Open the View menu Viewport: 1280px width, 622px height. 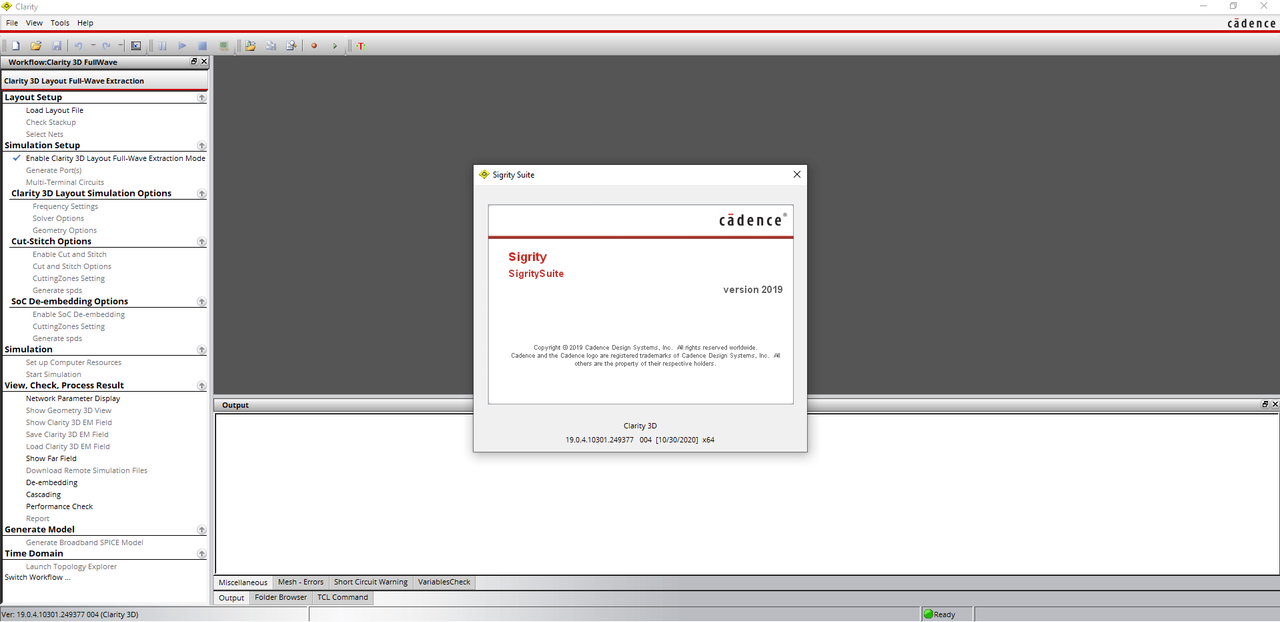pyautogui.click(x=34, y=23)
